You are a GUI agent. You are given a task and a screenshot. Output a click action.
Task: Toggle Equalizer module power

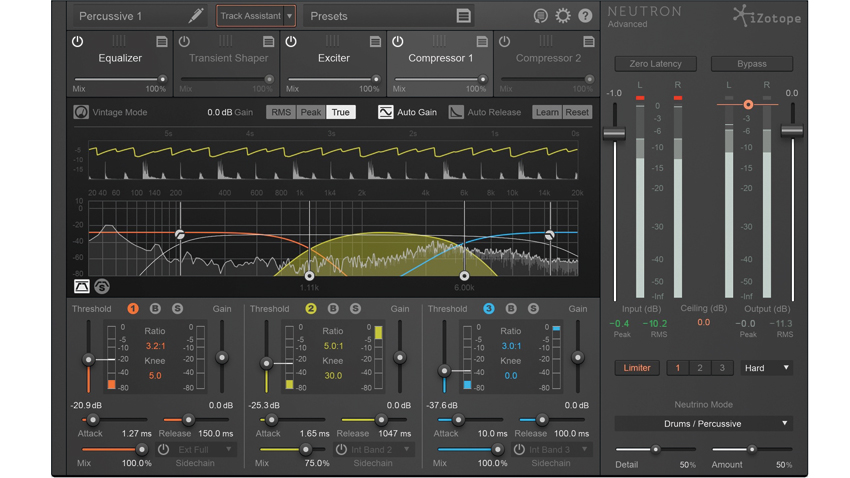(78, 42)
